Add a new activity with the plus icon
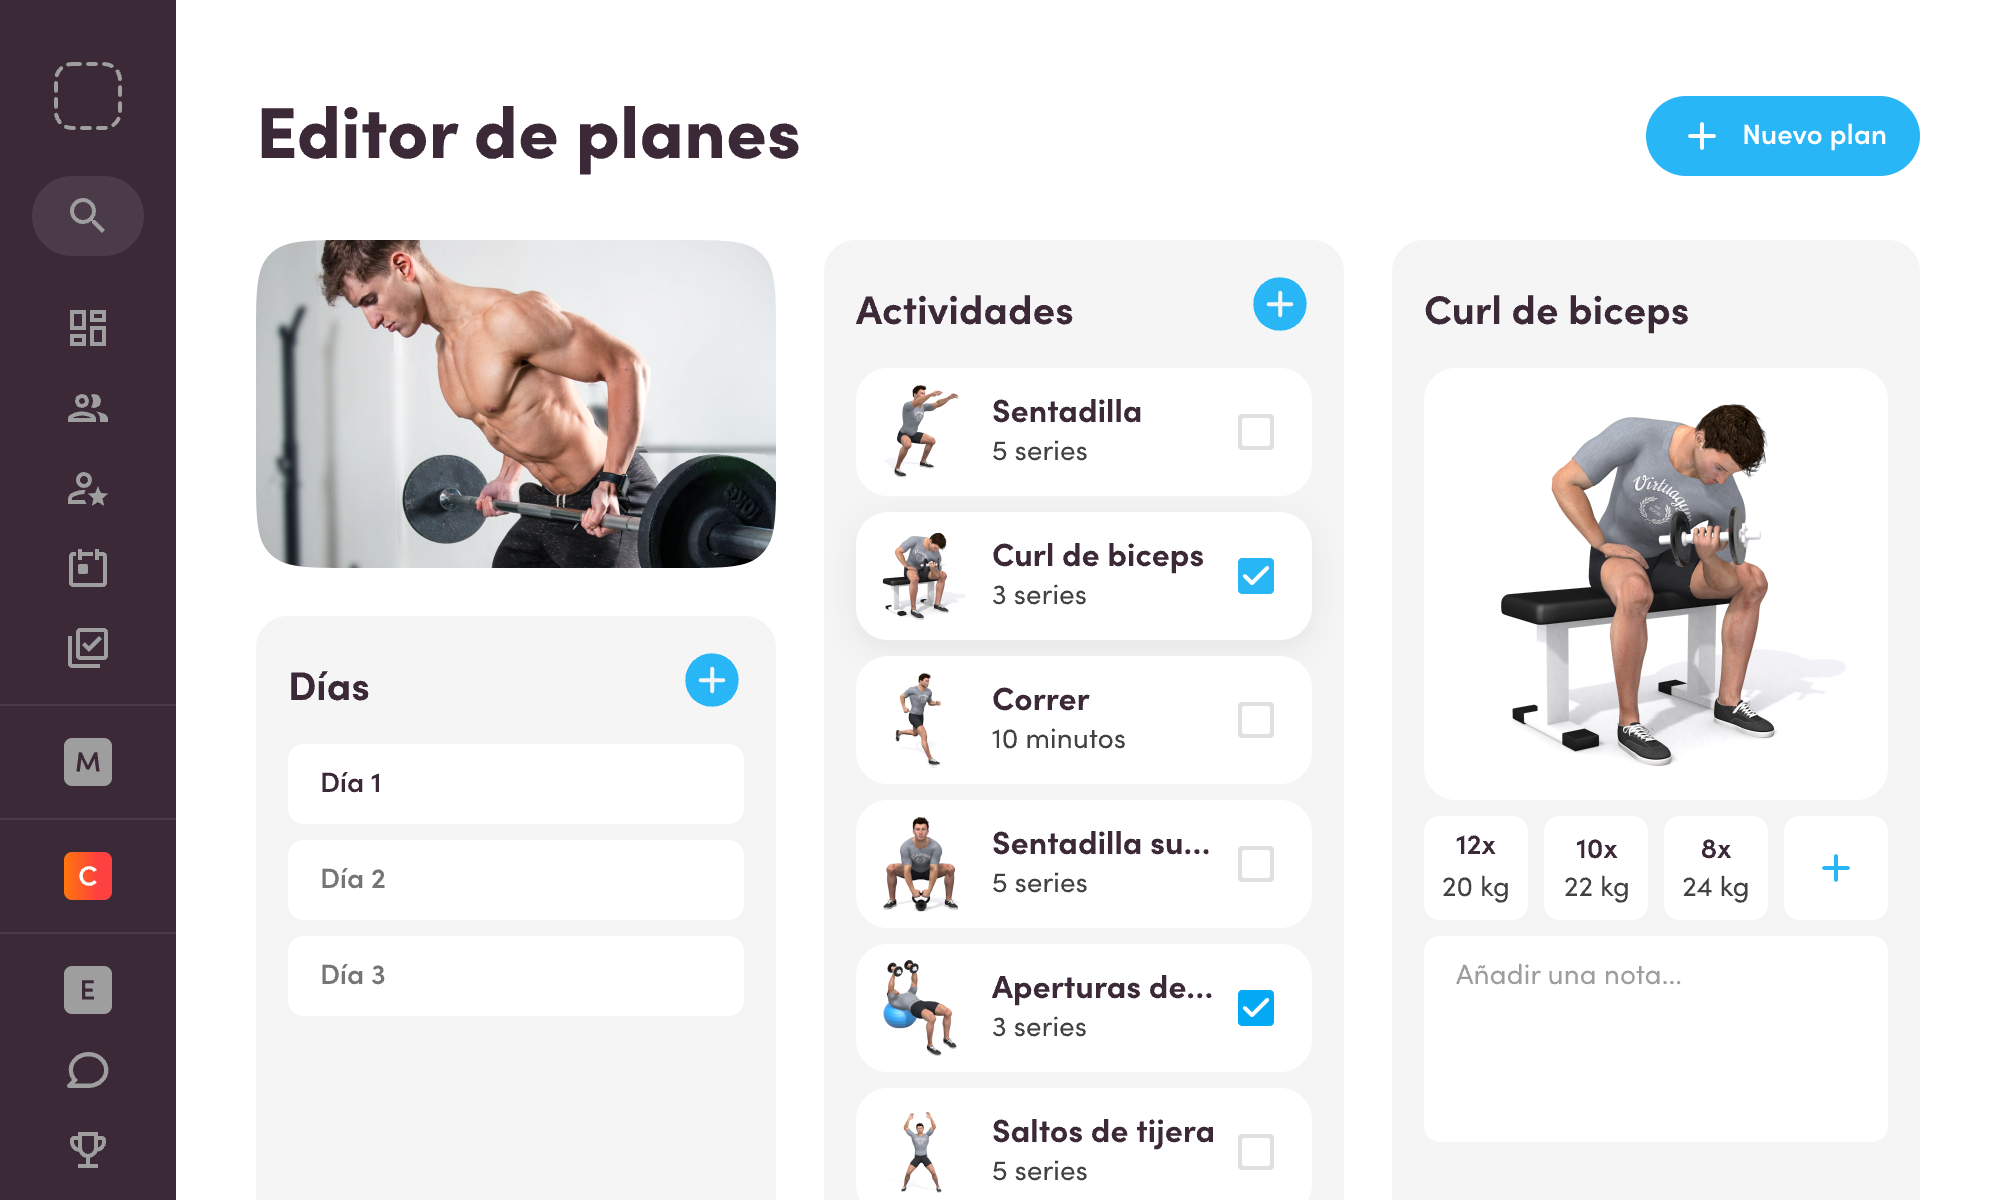 click(x=1277, y=306)
